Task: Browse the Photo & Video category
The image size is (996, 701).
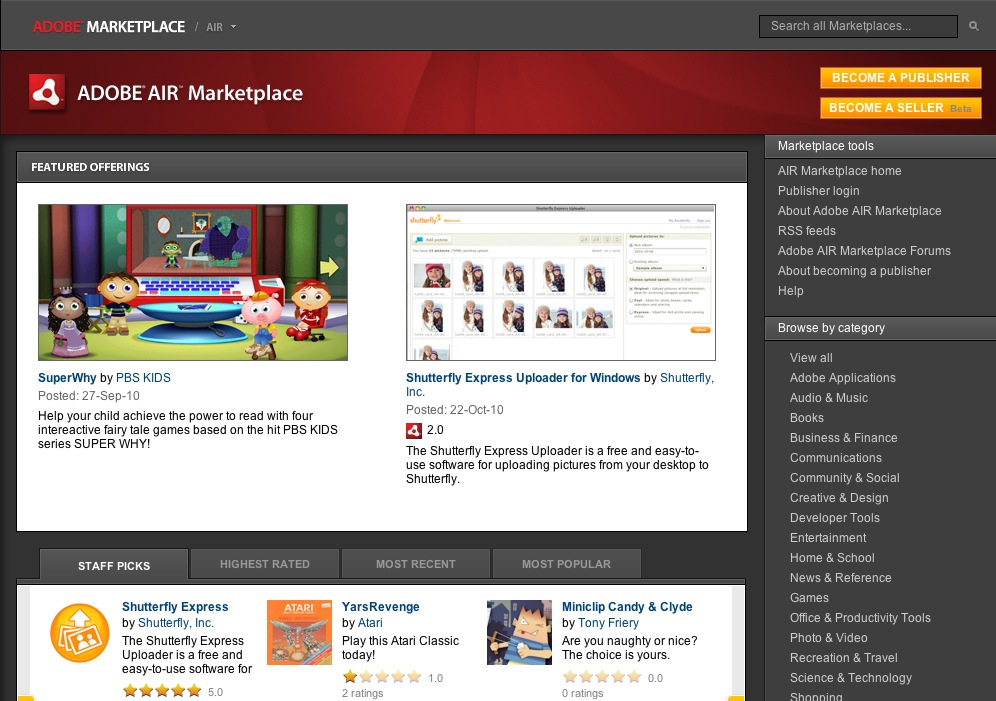Action: [828, 638]
